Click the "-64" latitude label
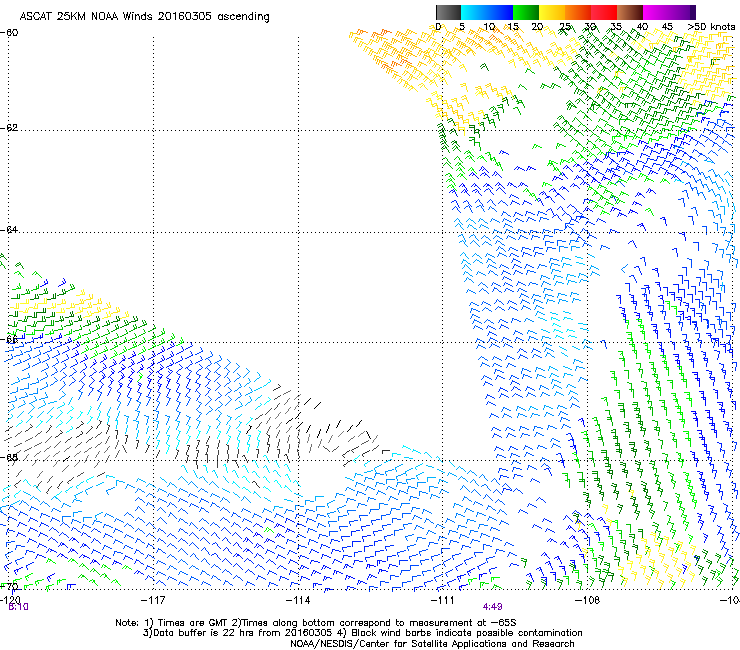 (9, 230)
